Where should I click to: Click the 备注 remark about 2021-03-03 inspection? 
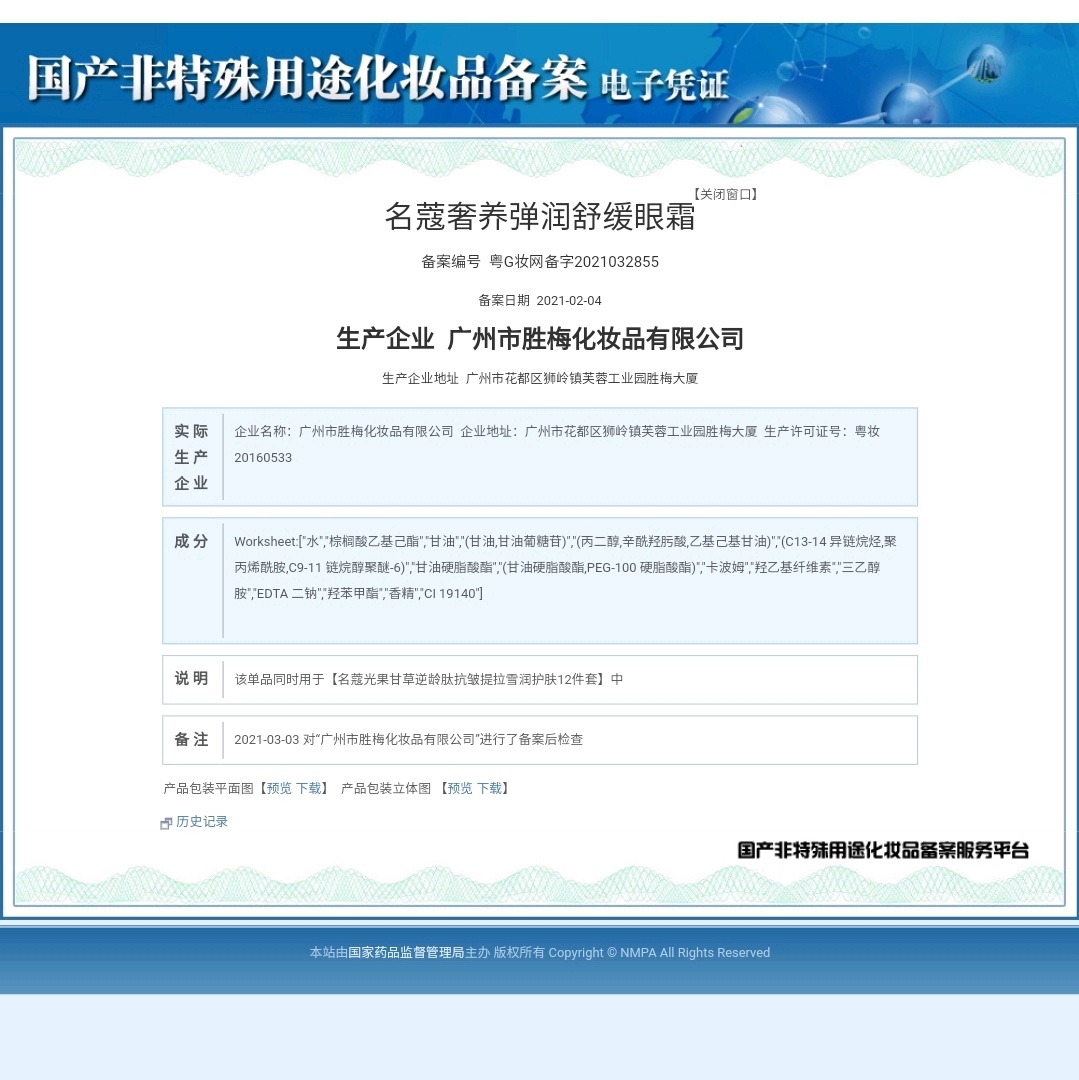[x=408, y=740]
